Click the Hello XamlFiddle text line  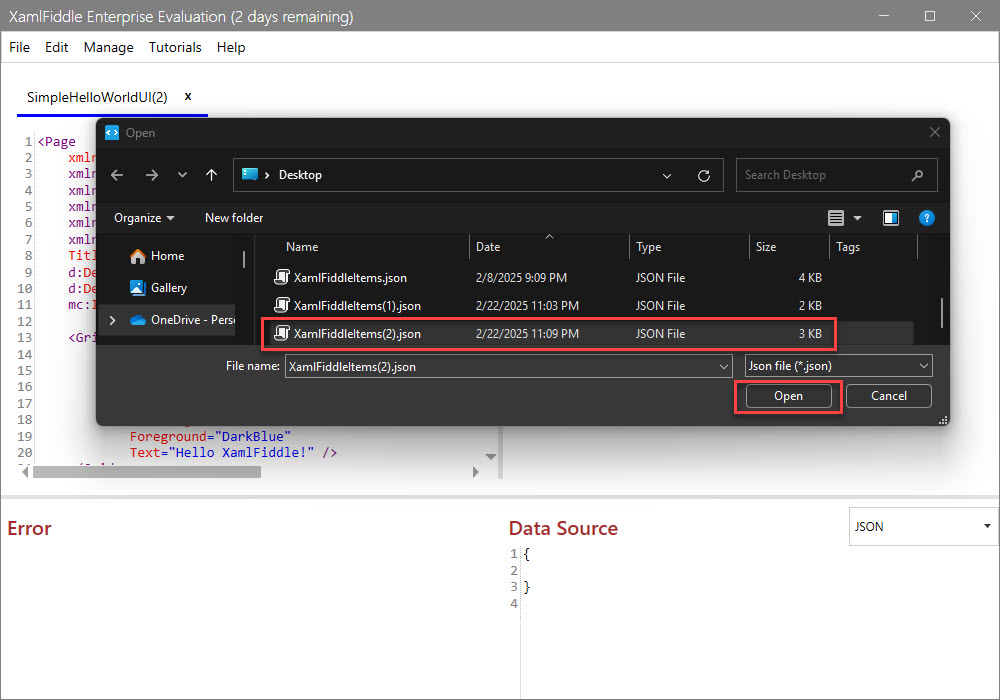coord(233,453)
